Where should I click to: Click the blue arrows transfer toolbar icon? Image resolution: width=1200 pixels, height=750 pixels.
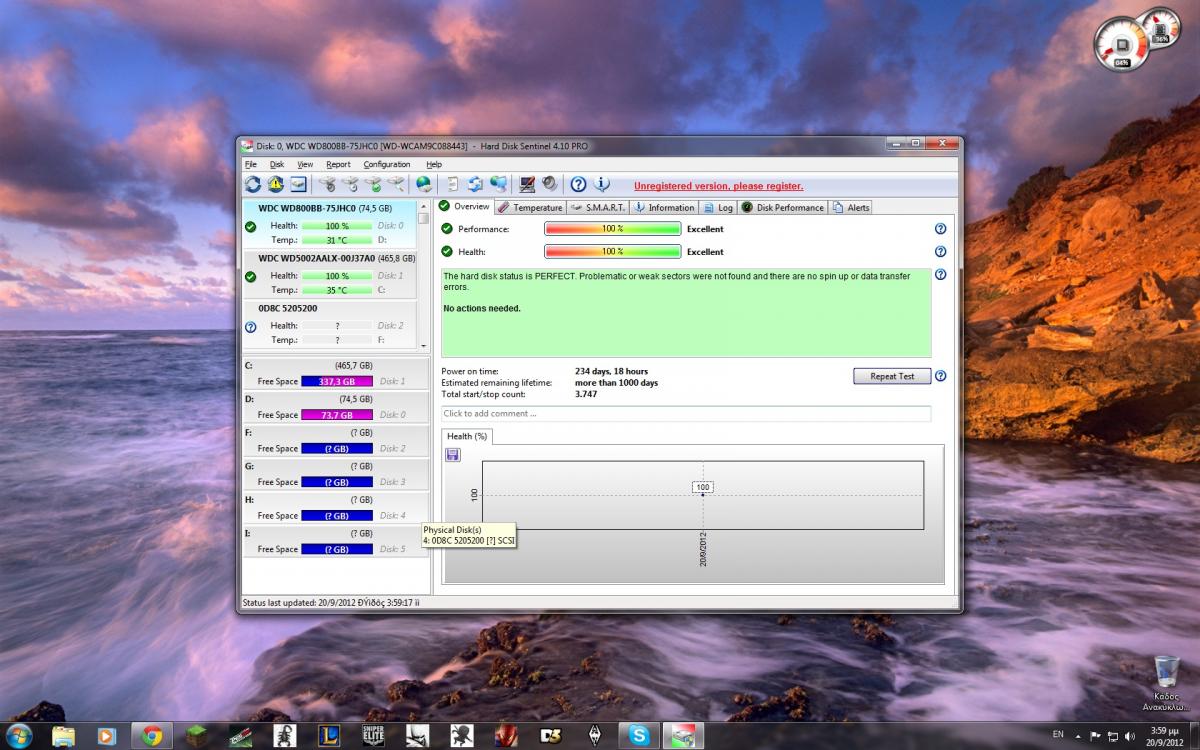(x=475, y=184)
